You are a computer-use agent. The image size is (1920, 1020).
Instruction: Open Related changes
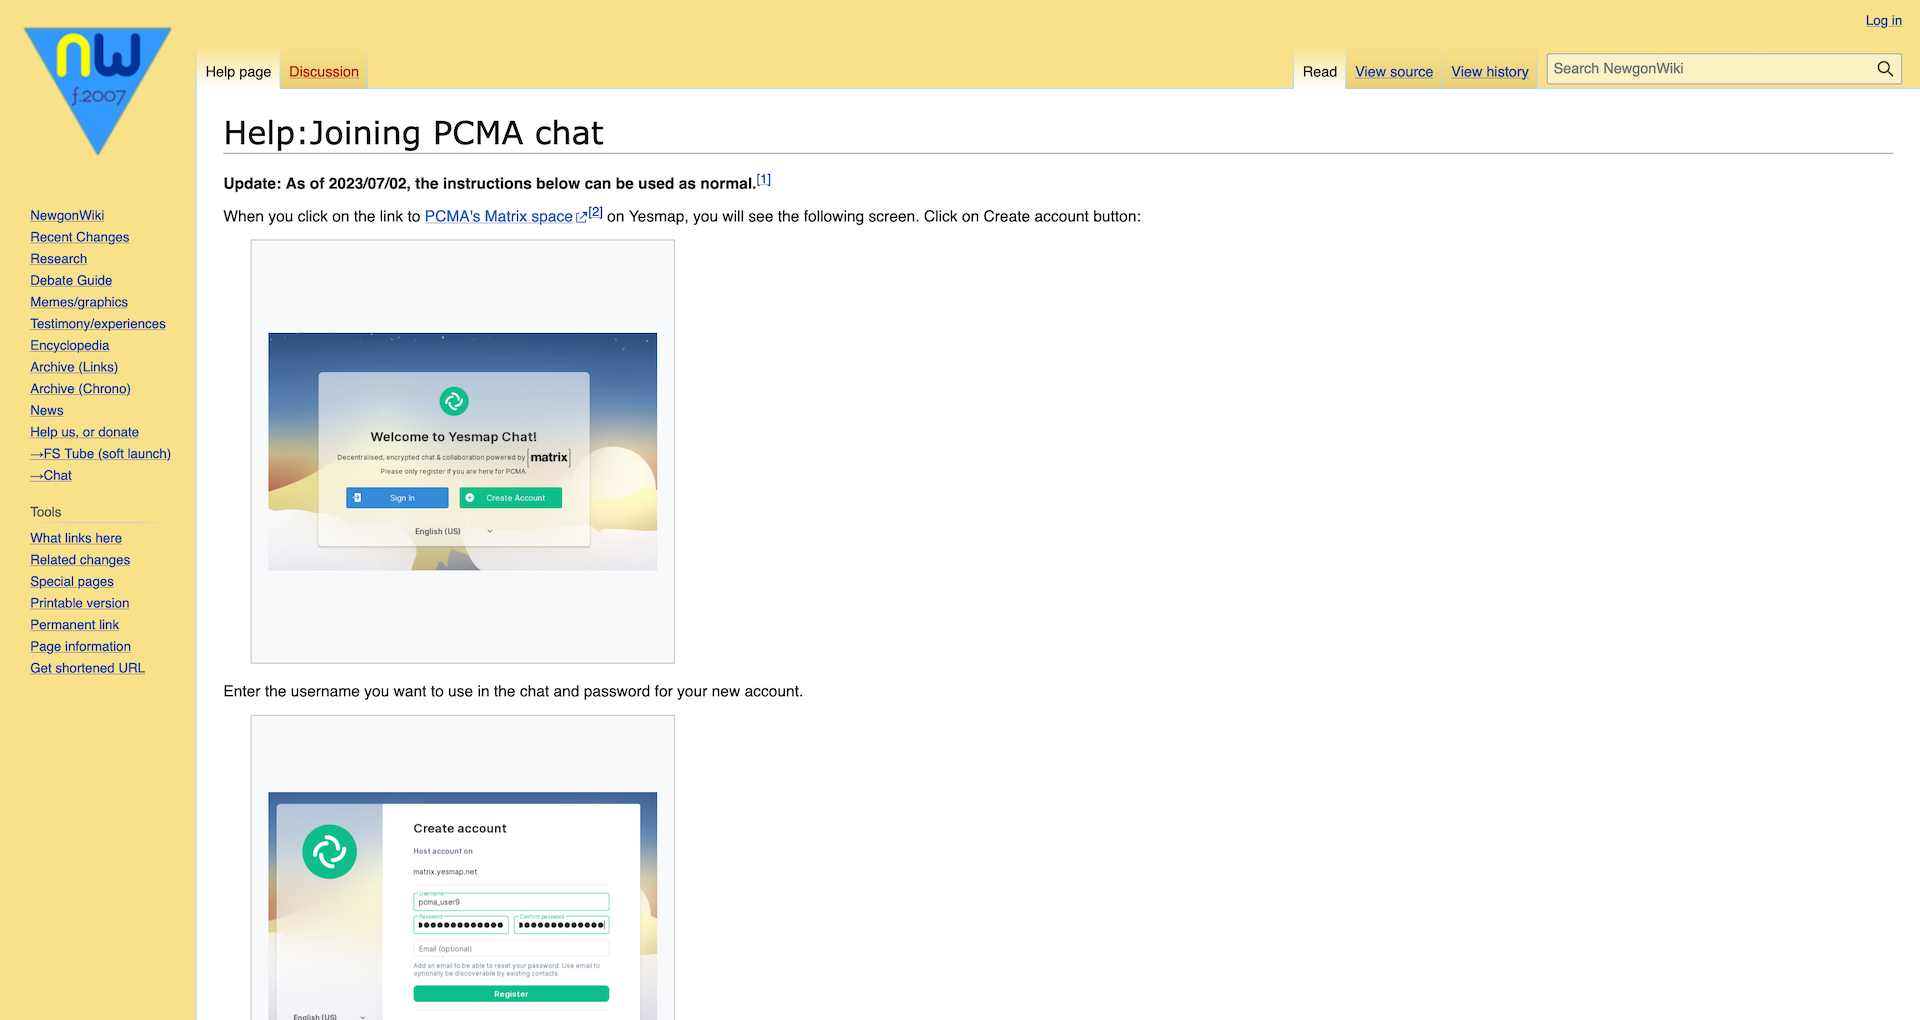80,560
